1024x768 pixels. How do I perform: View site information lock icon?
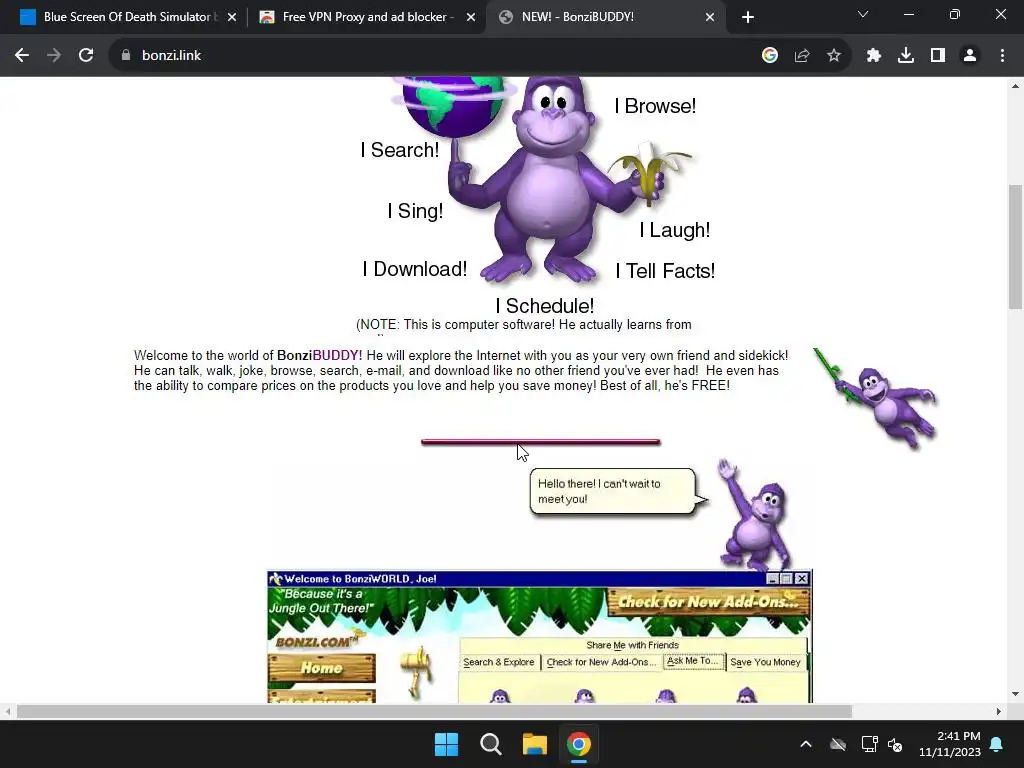(x=126, y=56)
